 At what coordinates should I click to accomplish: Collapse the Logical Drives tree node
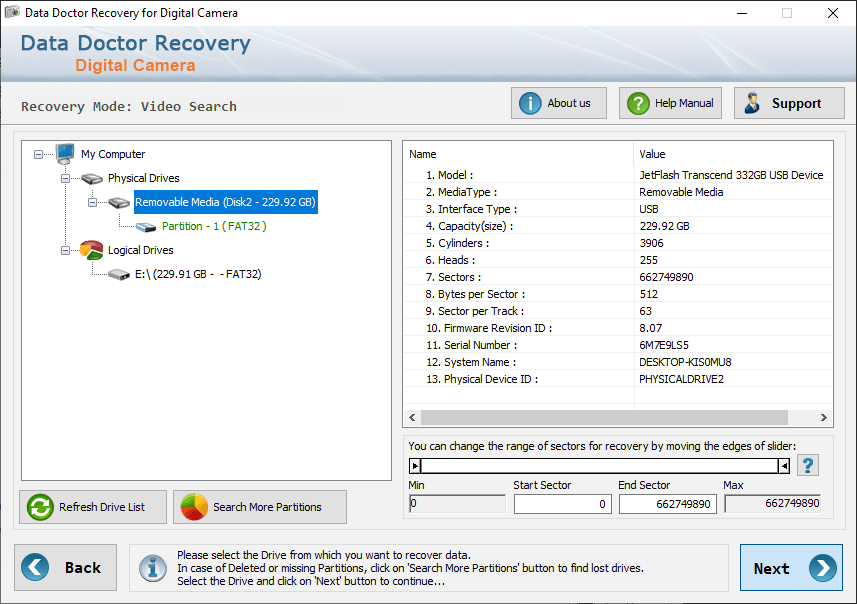65,250
